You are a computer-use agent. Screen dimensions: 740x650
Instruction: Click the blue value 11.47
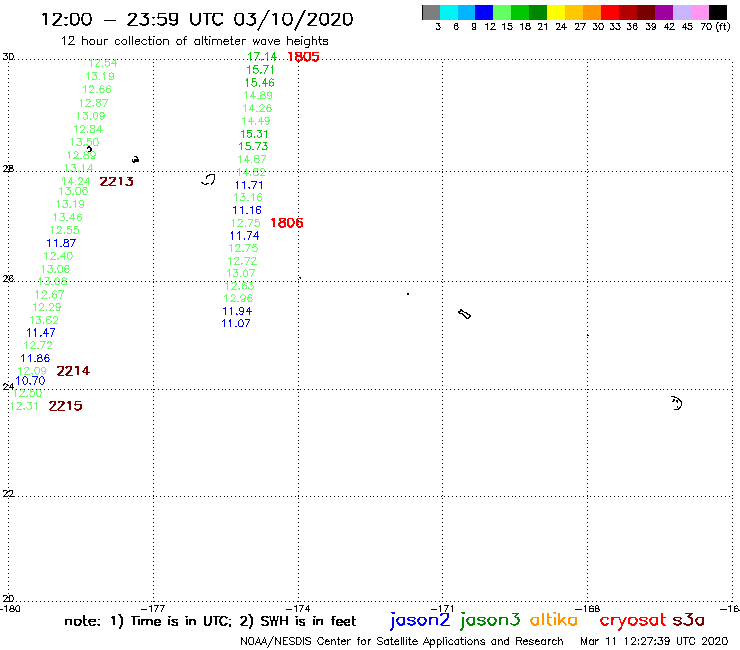pos(41,333)
